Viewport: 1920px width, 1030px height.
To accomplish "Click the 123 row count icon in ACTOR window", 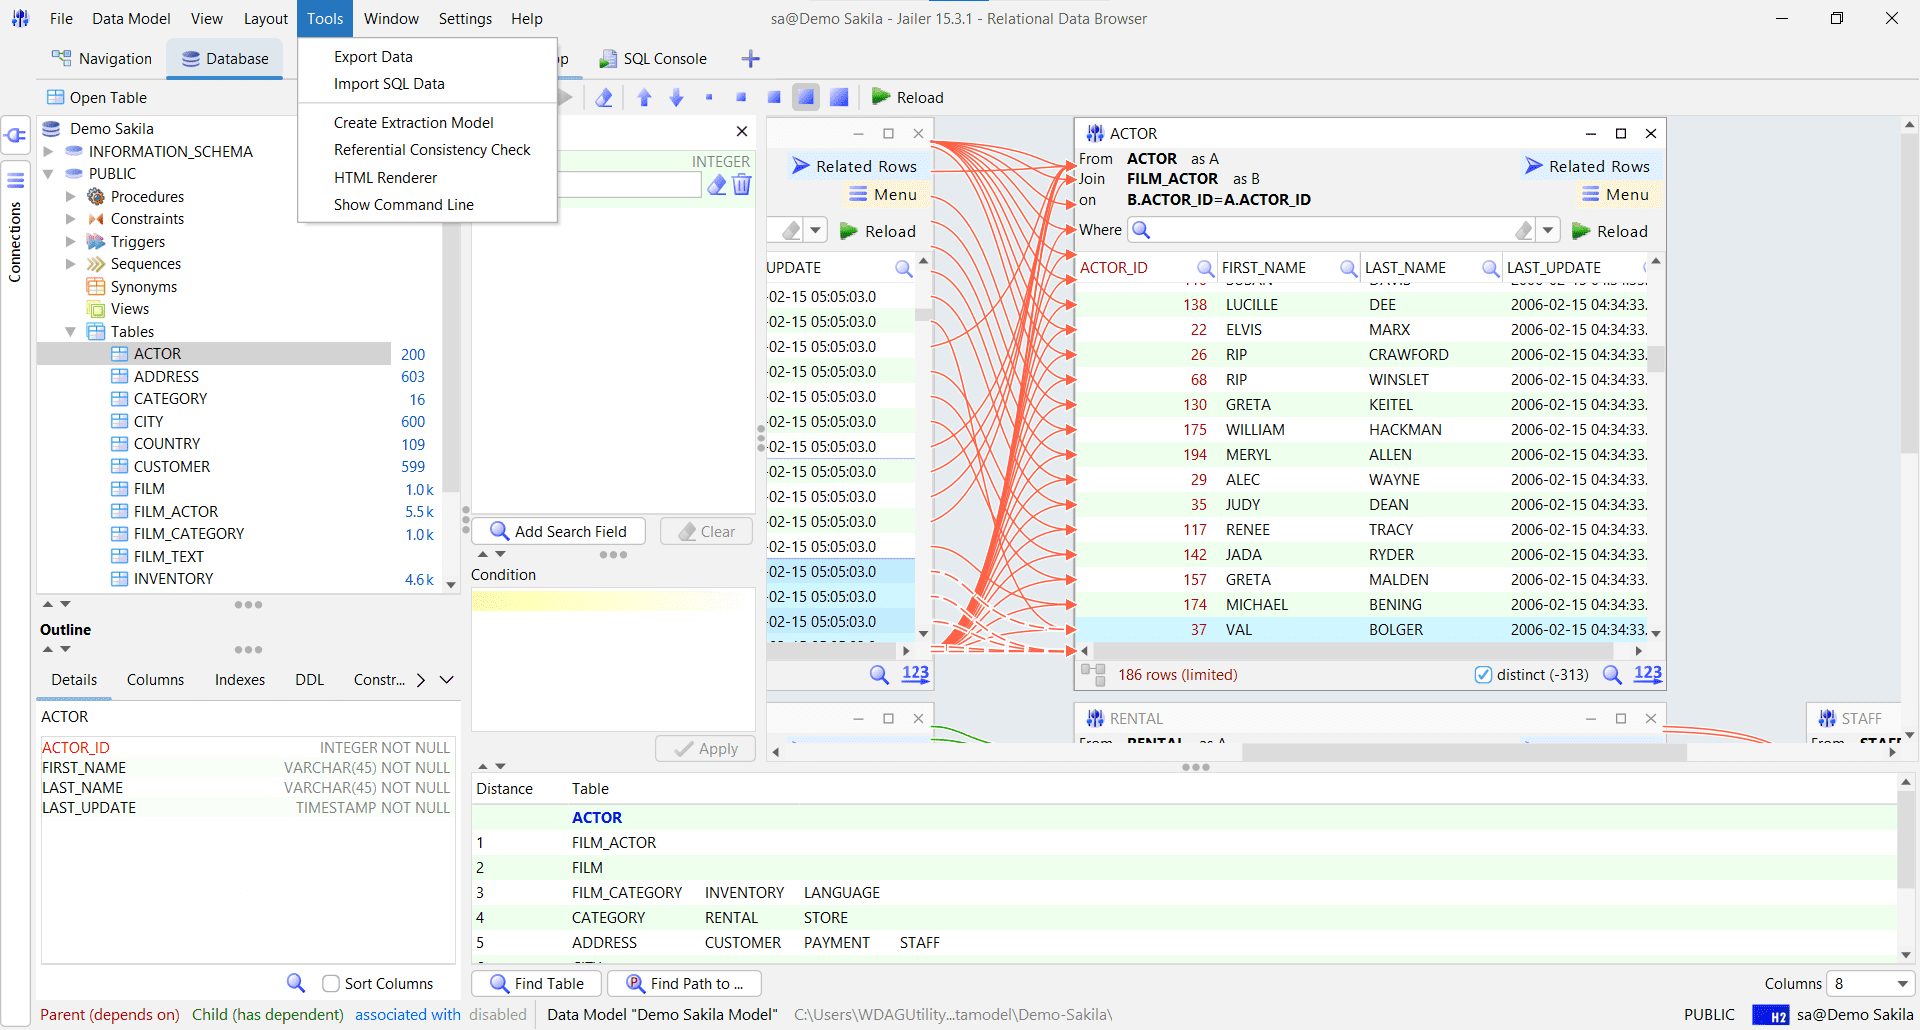I will point(1647,674).
